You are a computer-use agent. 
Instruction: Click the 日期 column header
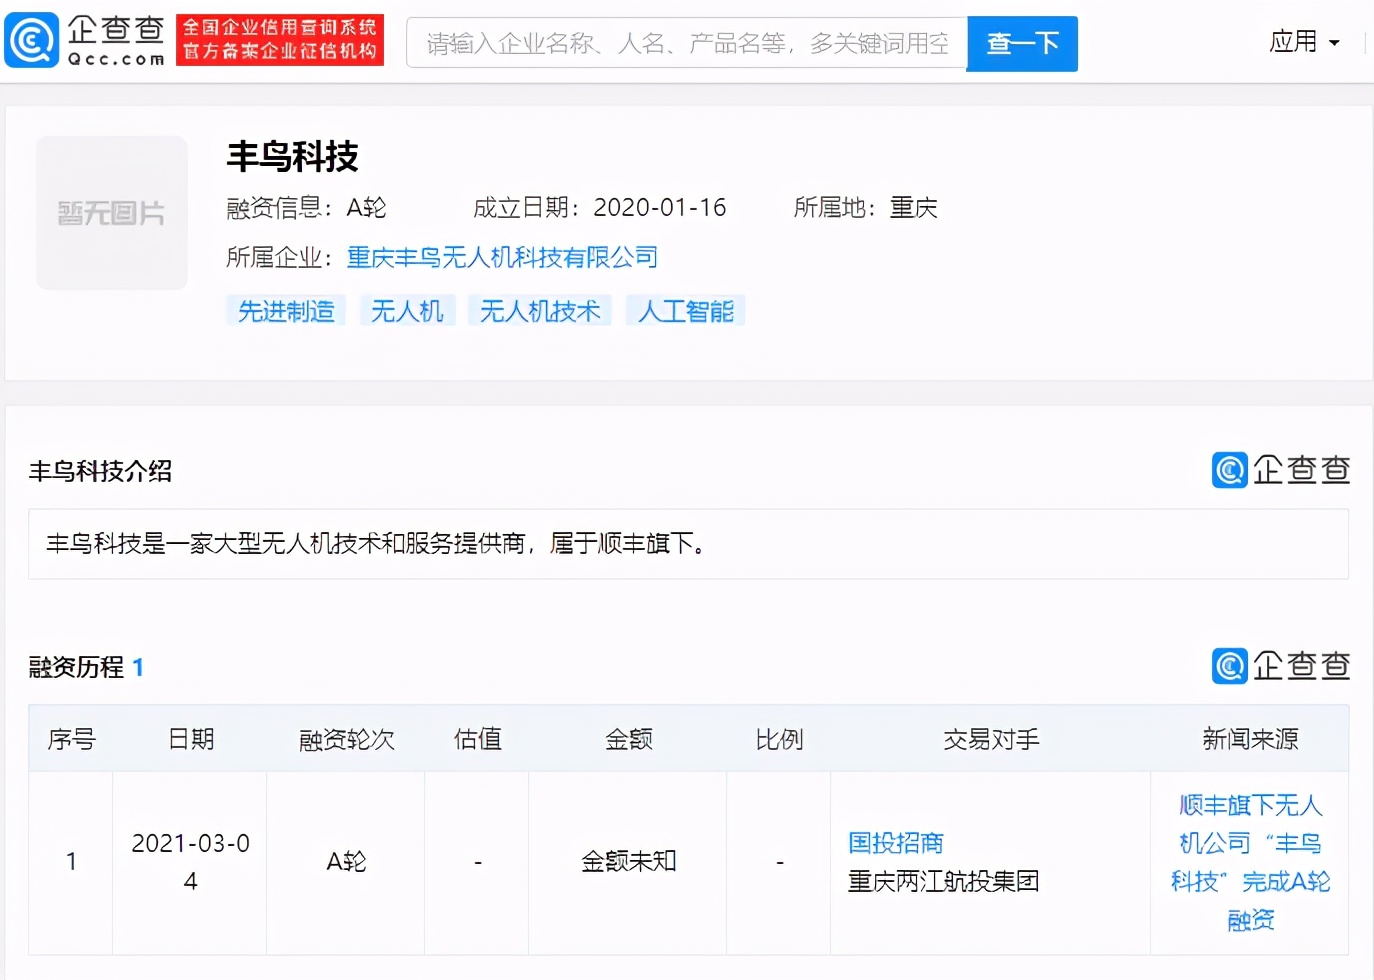click(191, 739)
